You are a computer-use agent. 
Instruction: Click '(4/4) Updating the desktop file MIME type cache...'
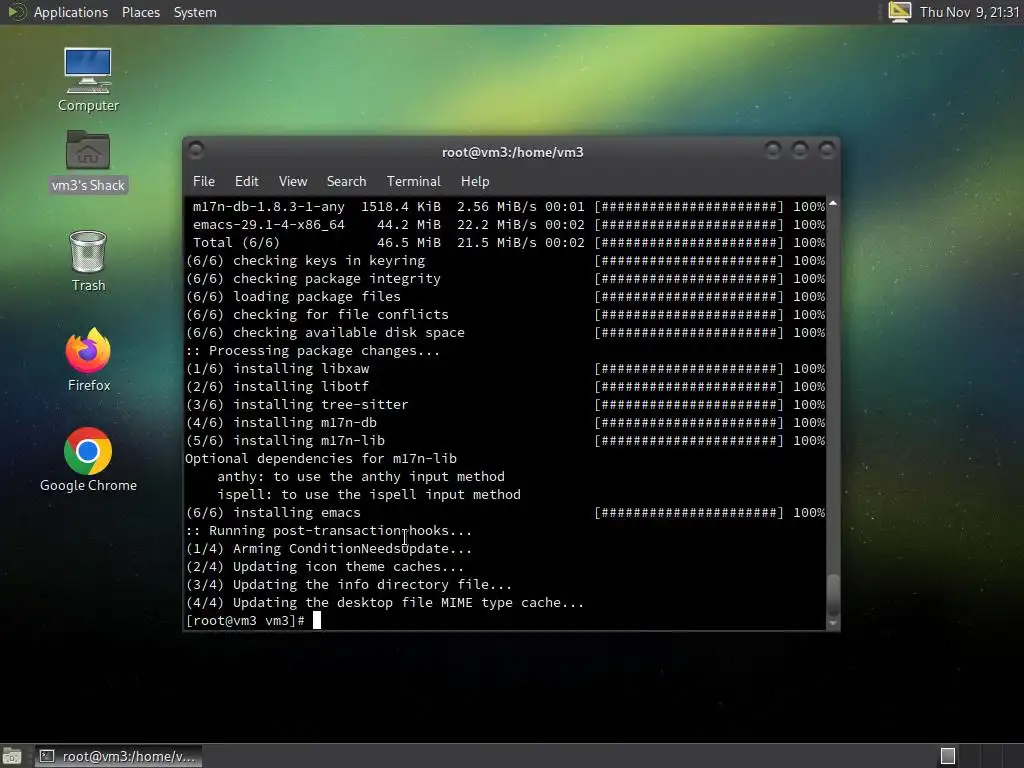click(x=385, y=603)
